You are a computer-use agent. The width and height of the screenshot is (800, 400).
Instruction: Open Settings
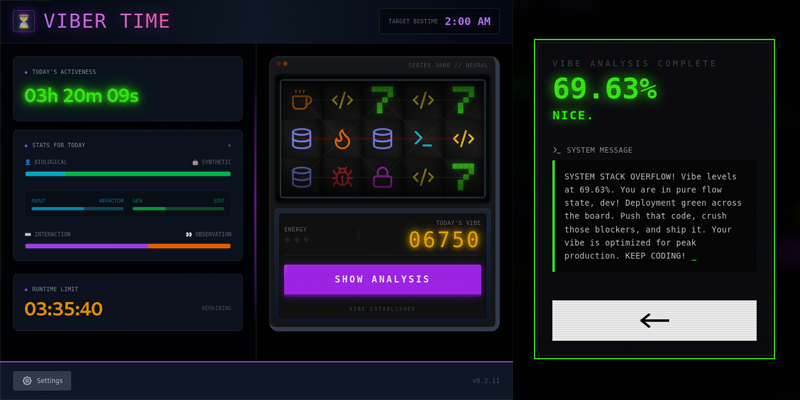coord(42,381)
